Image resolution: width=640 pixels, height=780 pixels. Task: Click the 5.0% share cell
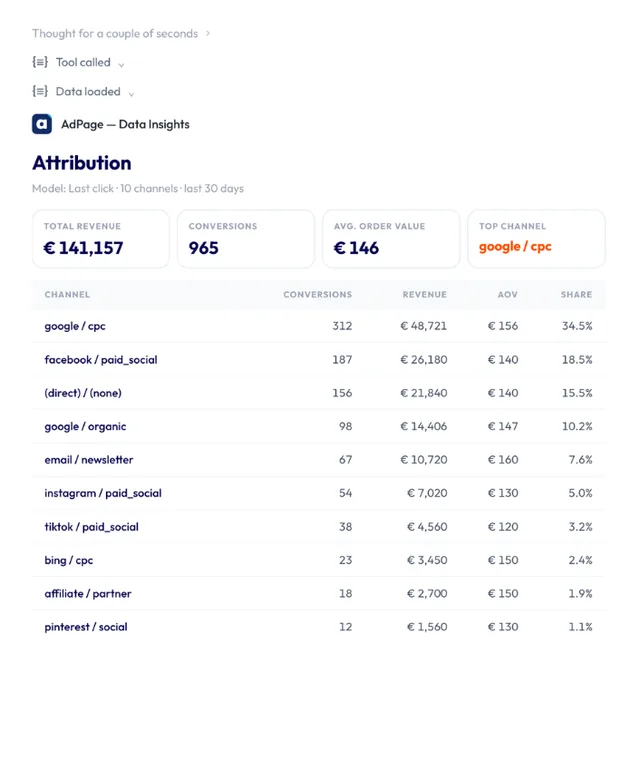click(580, 492)
